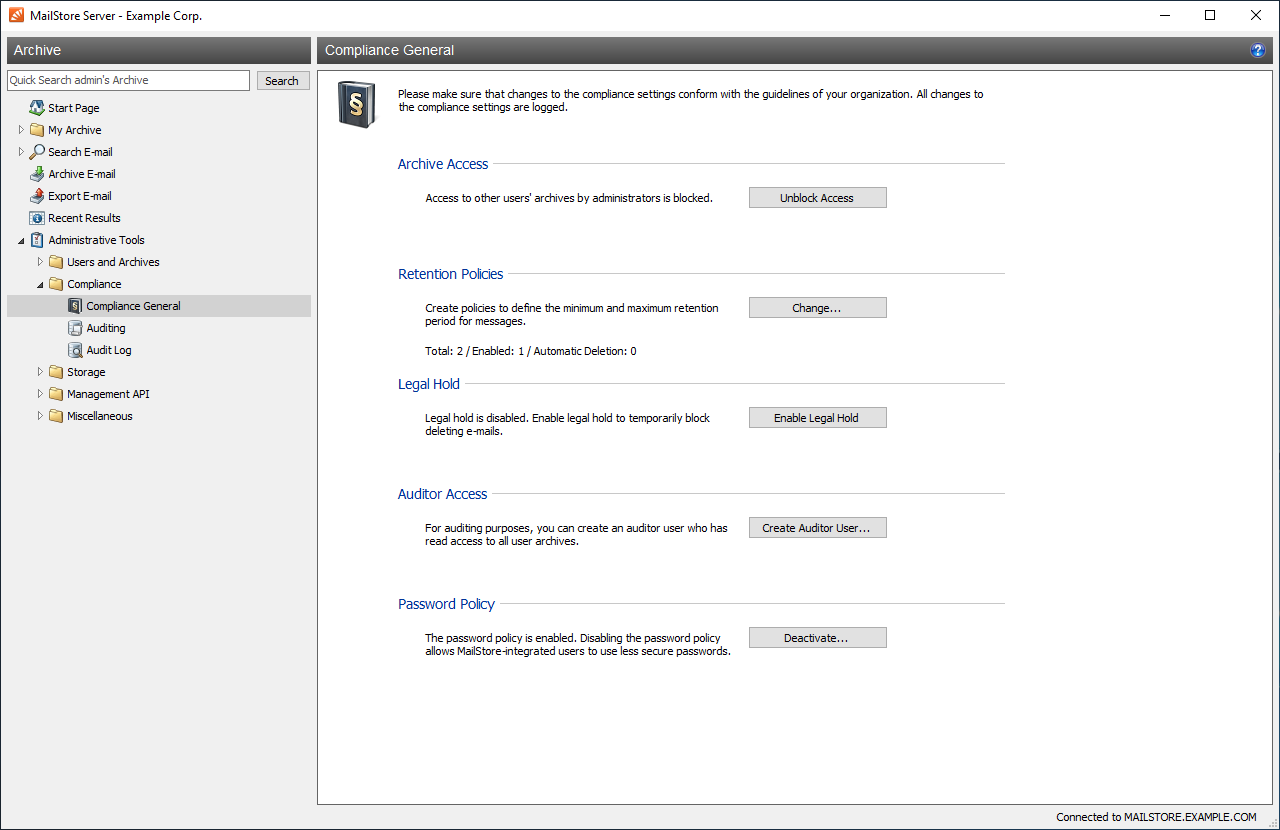Select the Search E-mail magnifier icon
This screenshot has width=1280, height=830.
click(37, 152)
